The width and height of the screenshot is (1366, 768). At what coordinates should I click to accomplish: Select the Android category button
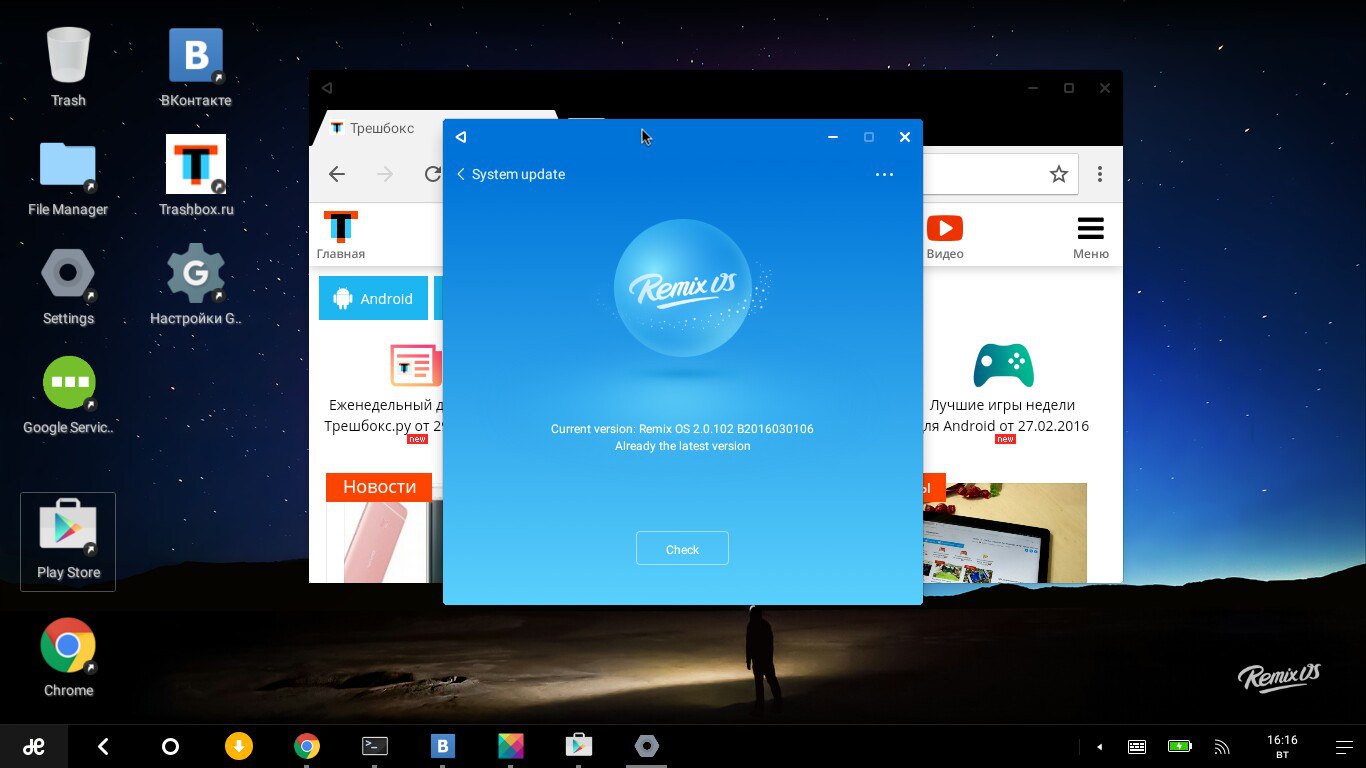pyautogui.click(x=373, y=298)
